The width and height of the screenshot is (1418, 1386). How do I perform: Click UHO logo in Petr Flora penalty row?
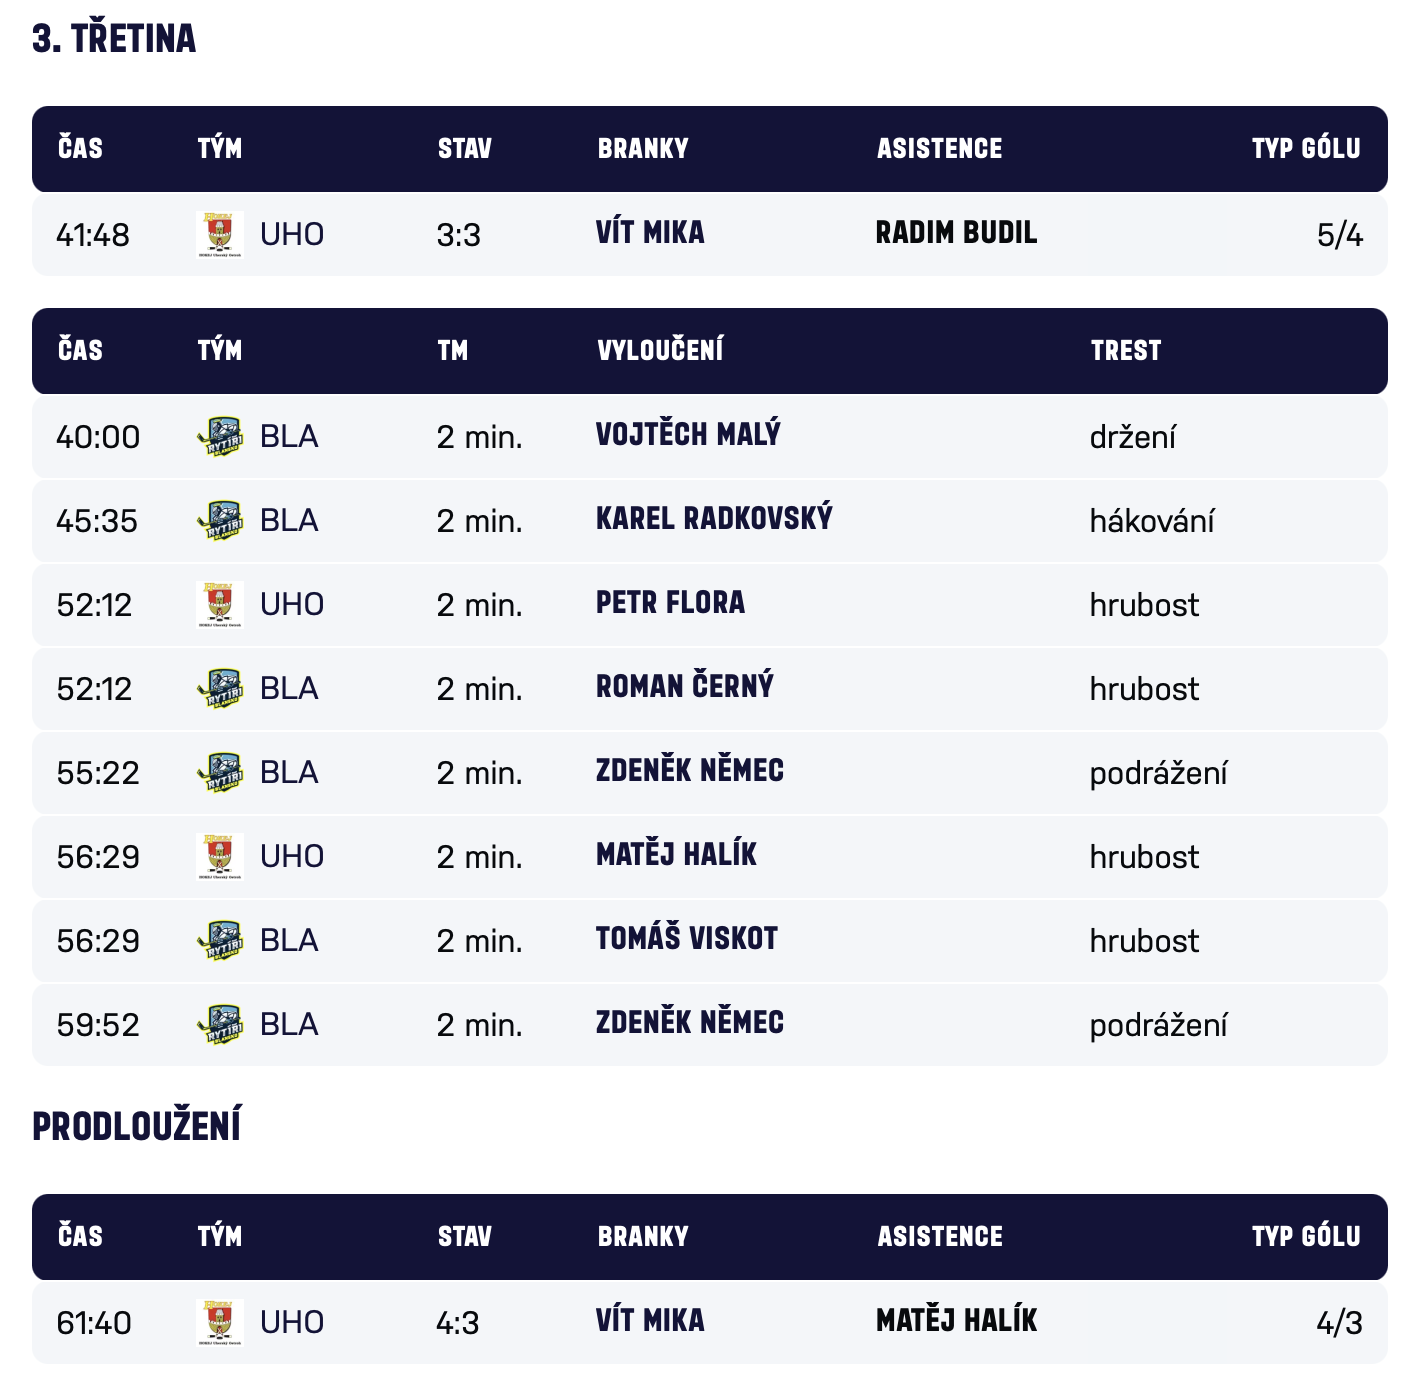[220, 605]
